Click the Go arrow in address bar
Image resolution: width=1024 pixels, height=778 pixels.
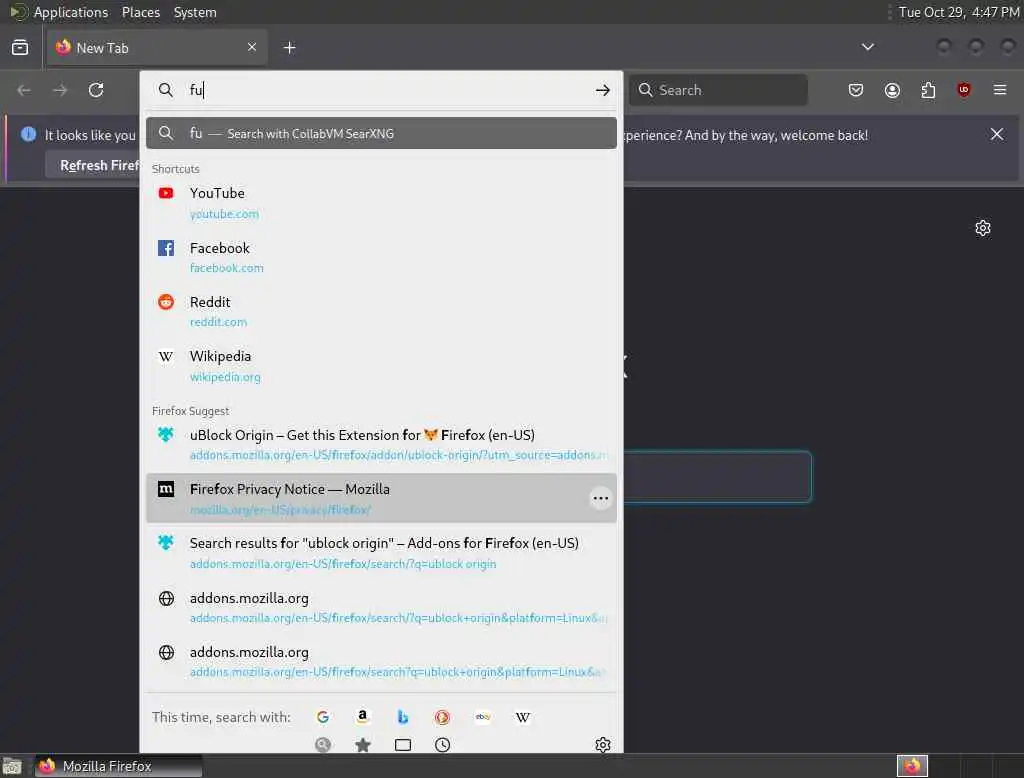coord(603,90)
